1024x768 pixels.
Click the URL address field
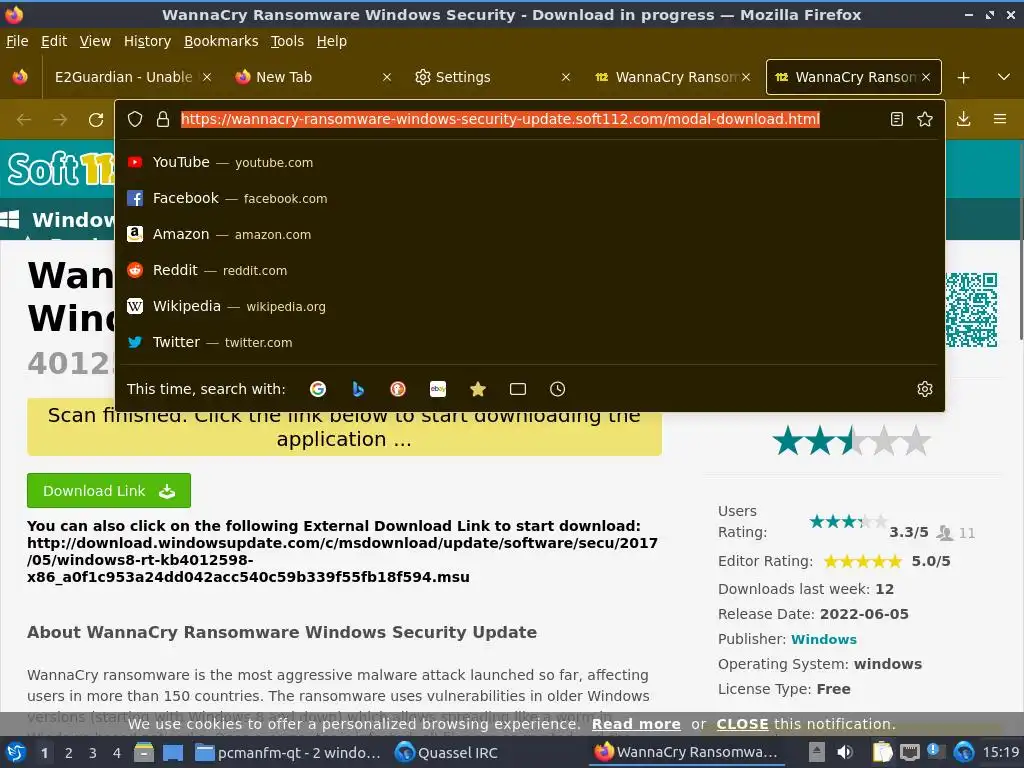pyautogui.click(x=500, y=119)
